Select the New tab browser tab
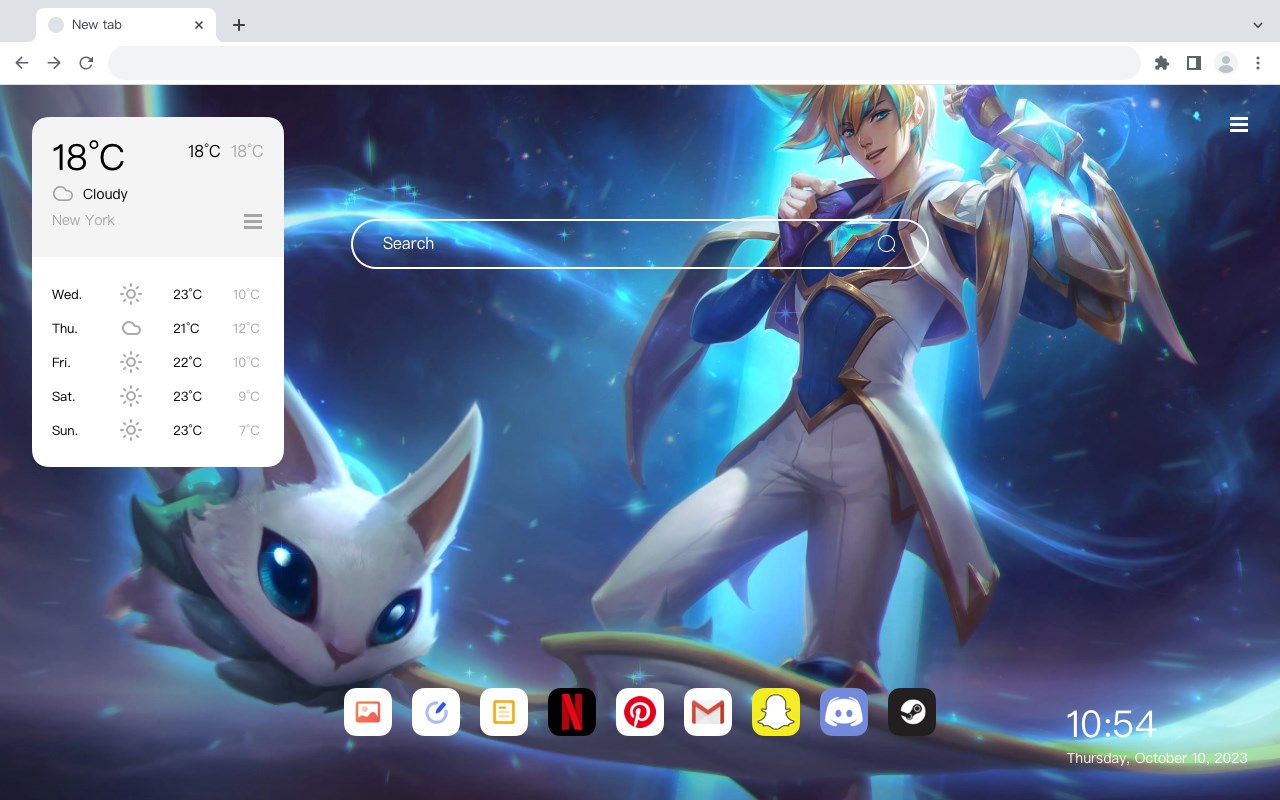 pyautogui.click(x=126, y=25)
